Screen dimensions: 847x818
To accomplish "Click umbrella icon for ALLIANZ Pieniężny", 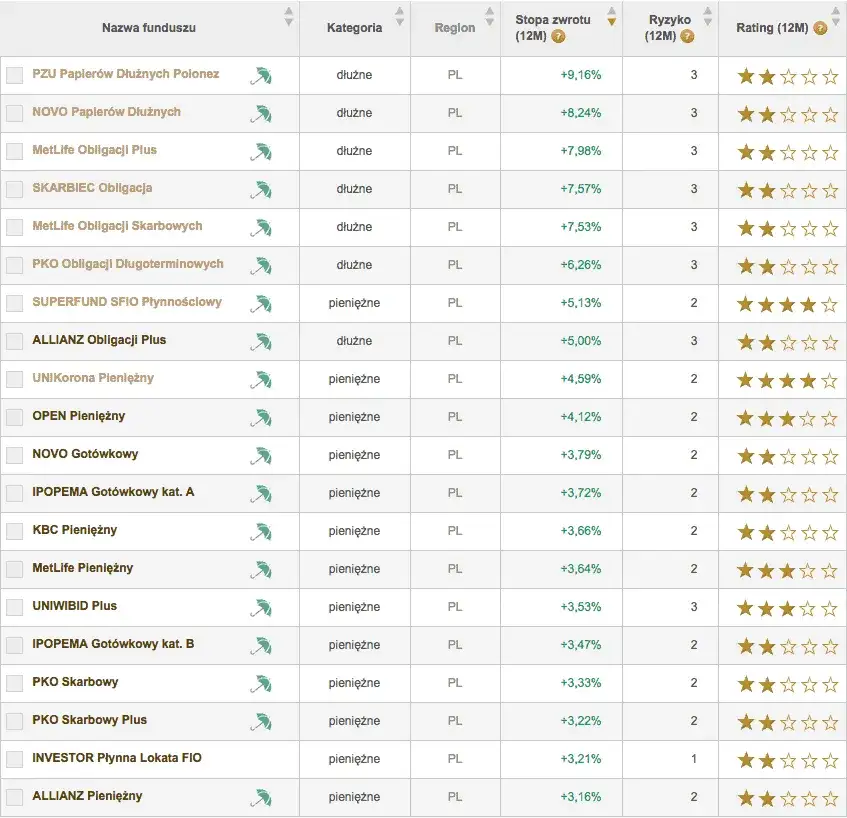I will click(261, 798).
